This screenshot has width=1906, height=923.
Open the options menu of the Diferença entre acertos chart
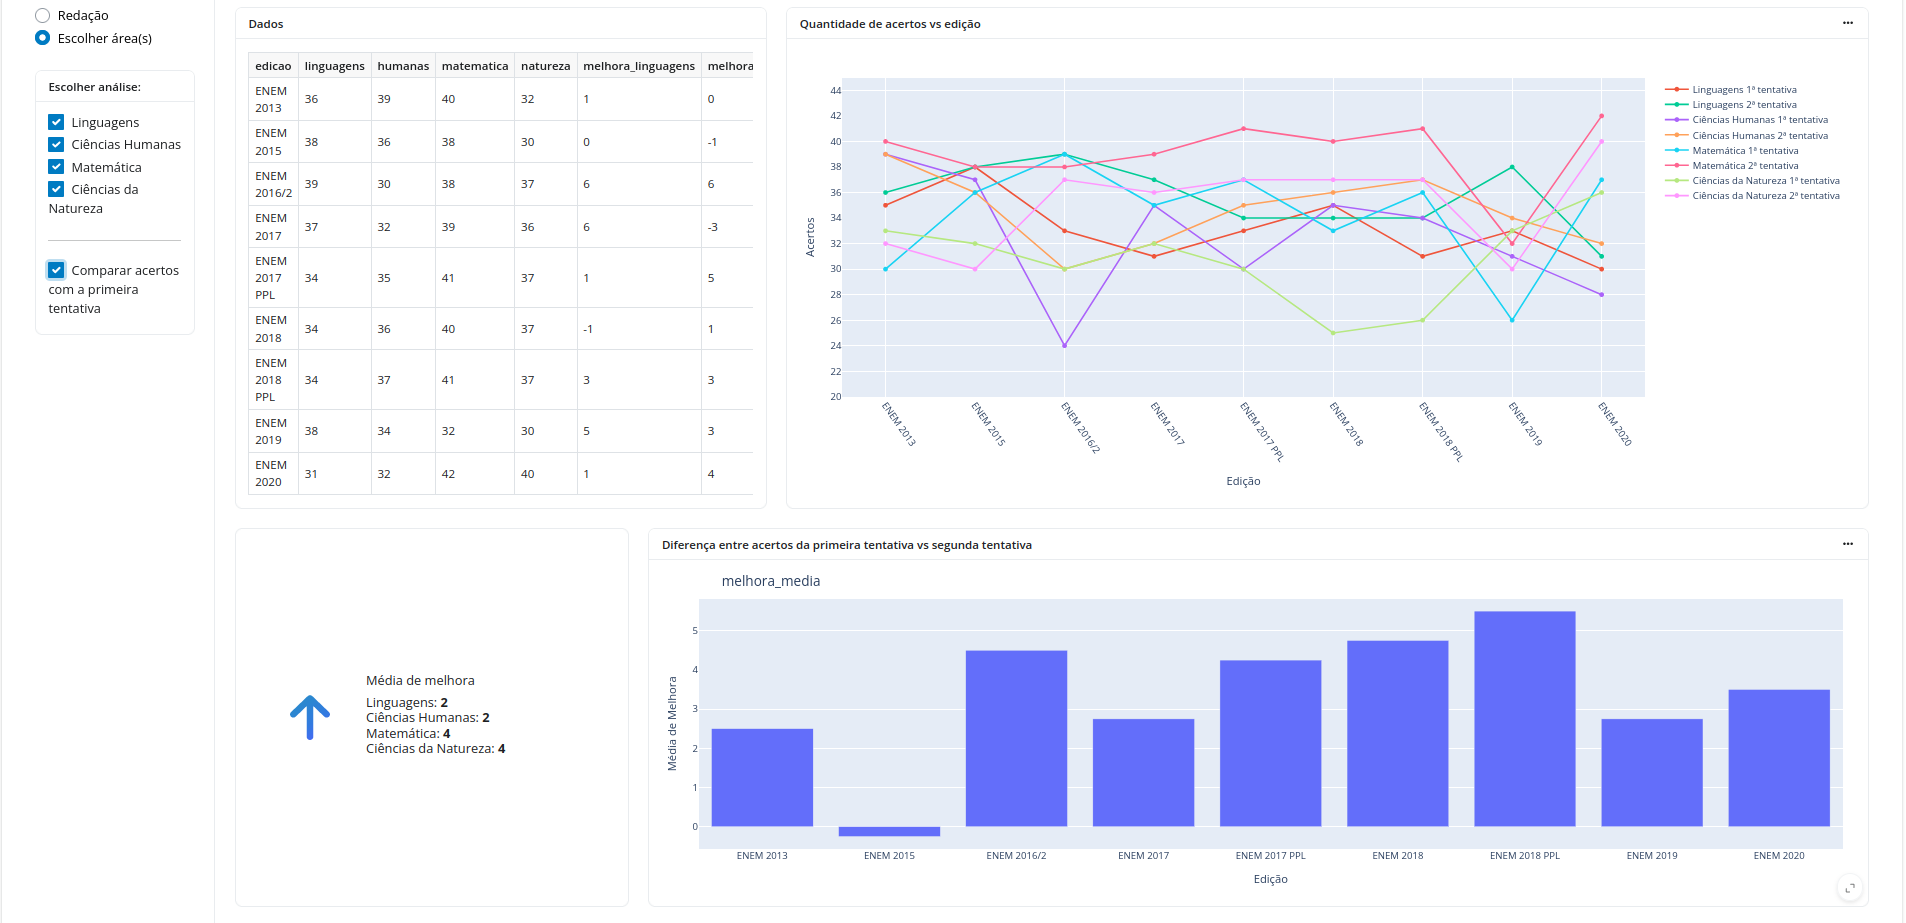click(x=1847, y=544)
